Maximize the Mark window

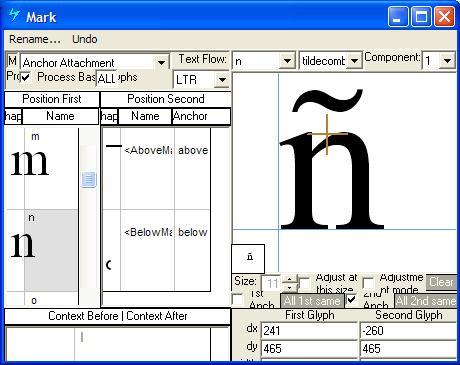421,16
